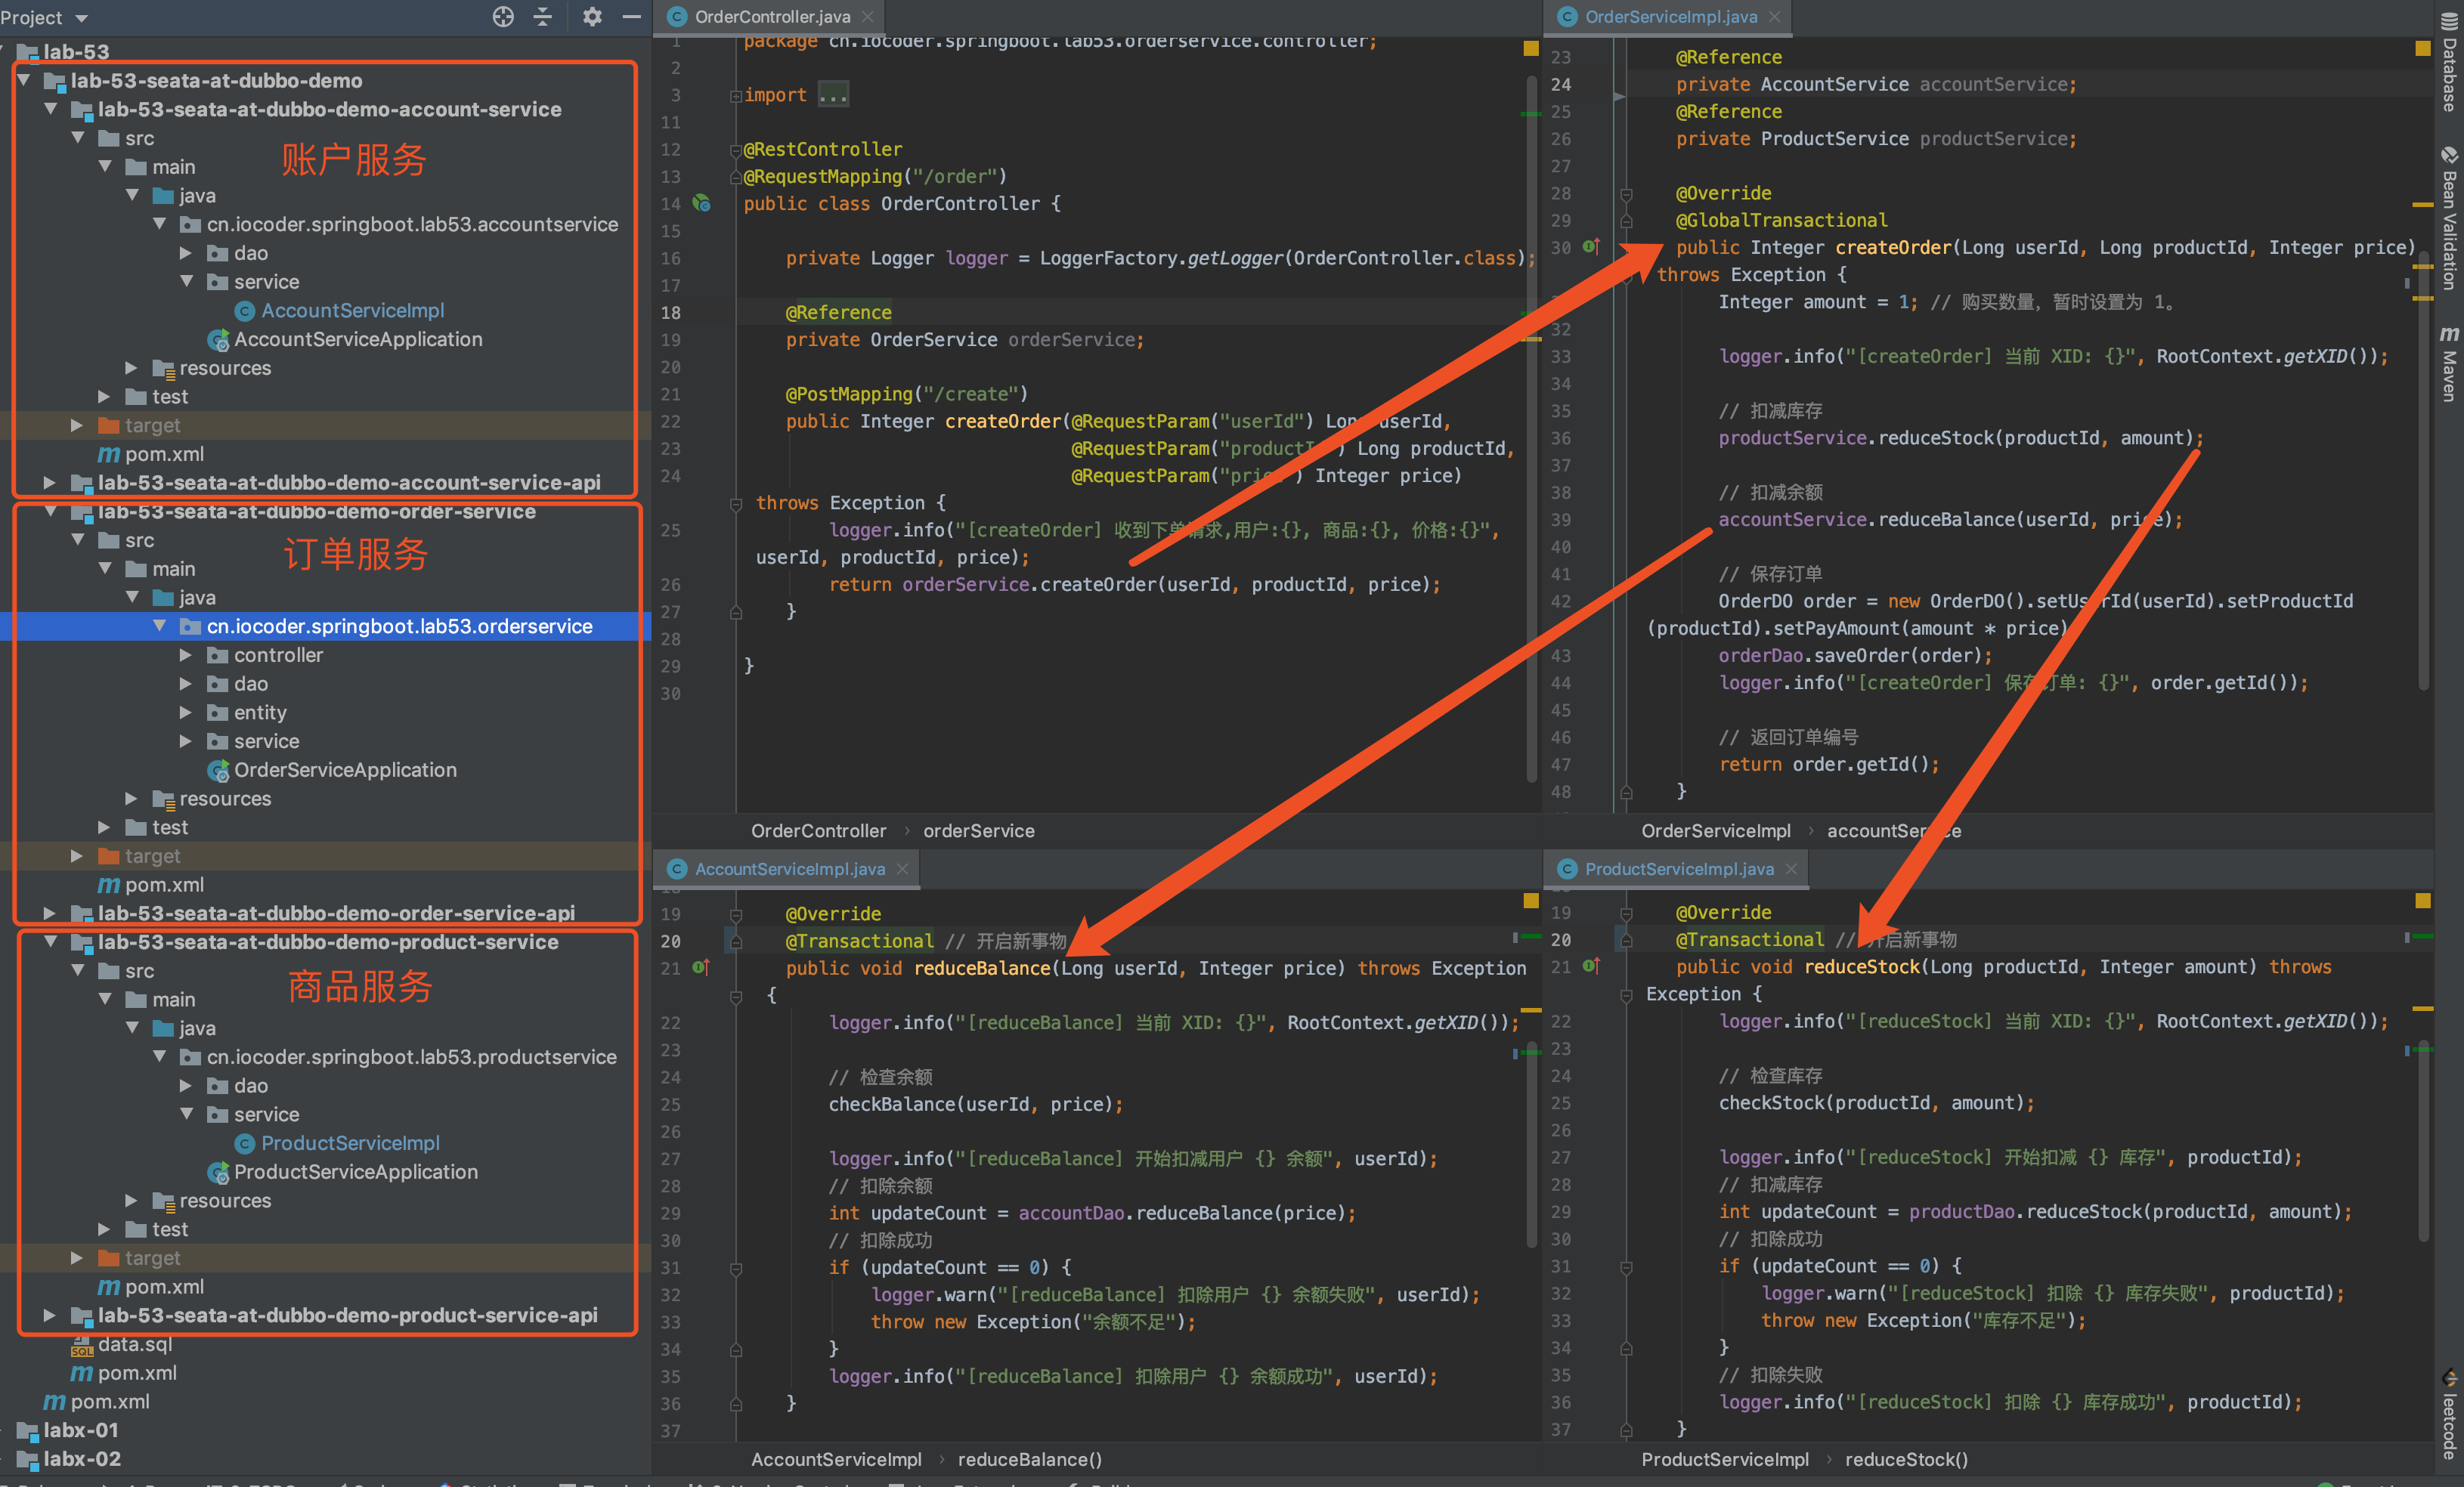2464x1487 pixels.
Task: Expand the controller package in order service
Action: pyautogui.click(x=186, y=655)
